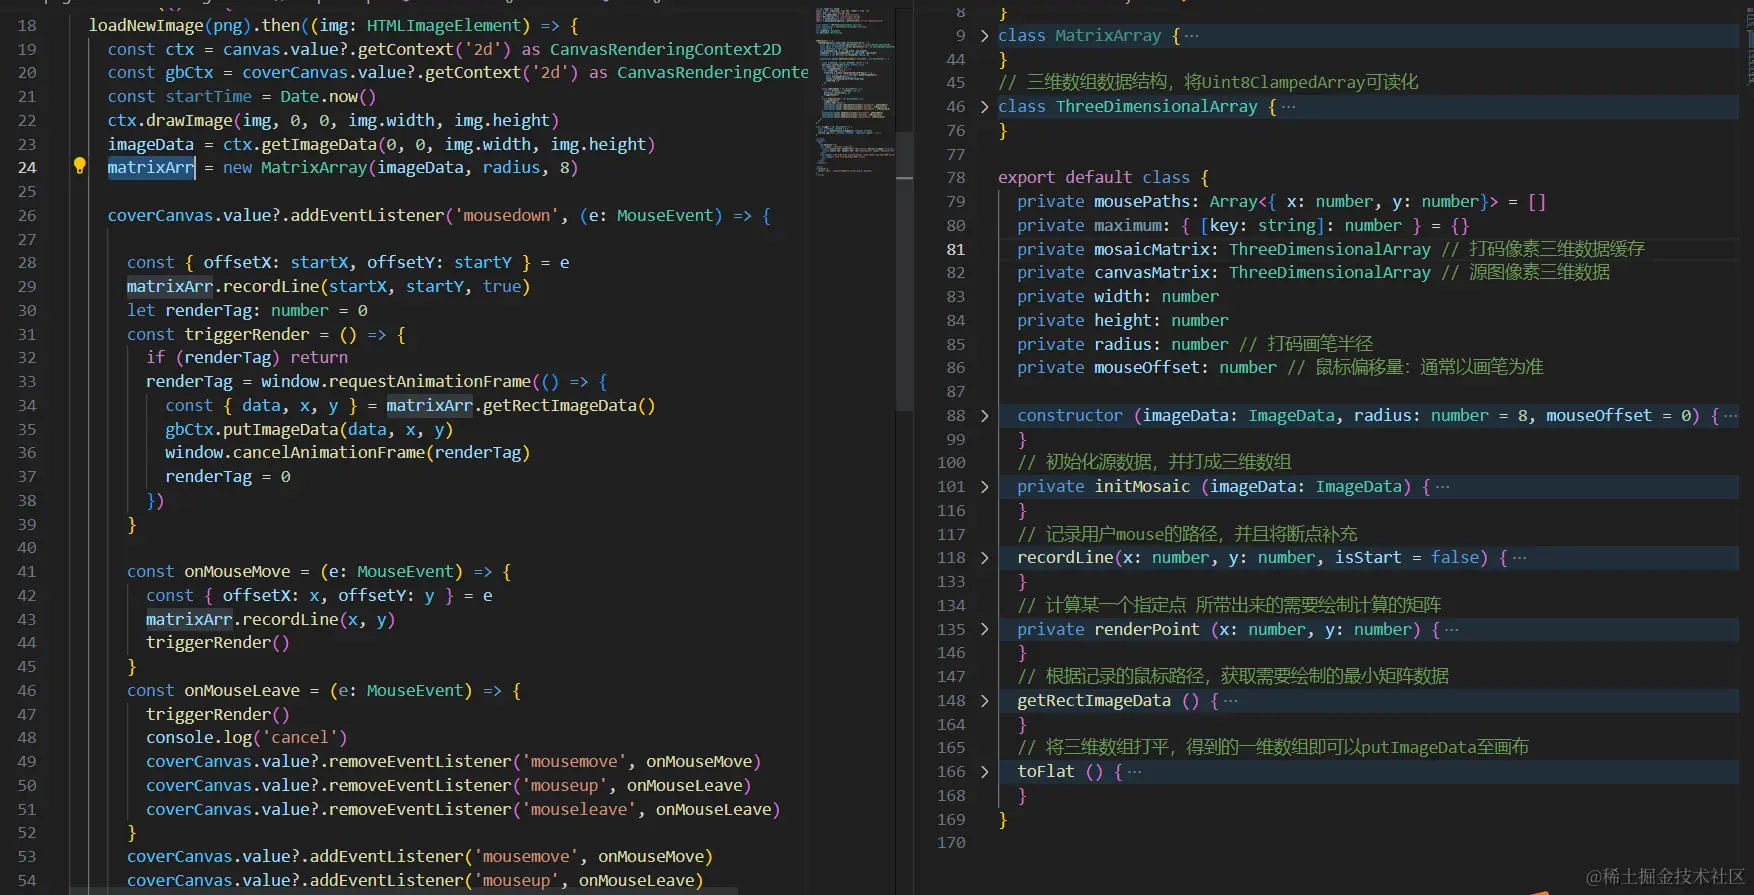Expand the folded ThreeDimensionalArray class
1754x895 pixels.
984,107
